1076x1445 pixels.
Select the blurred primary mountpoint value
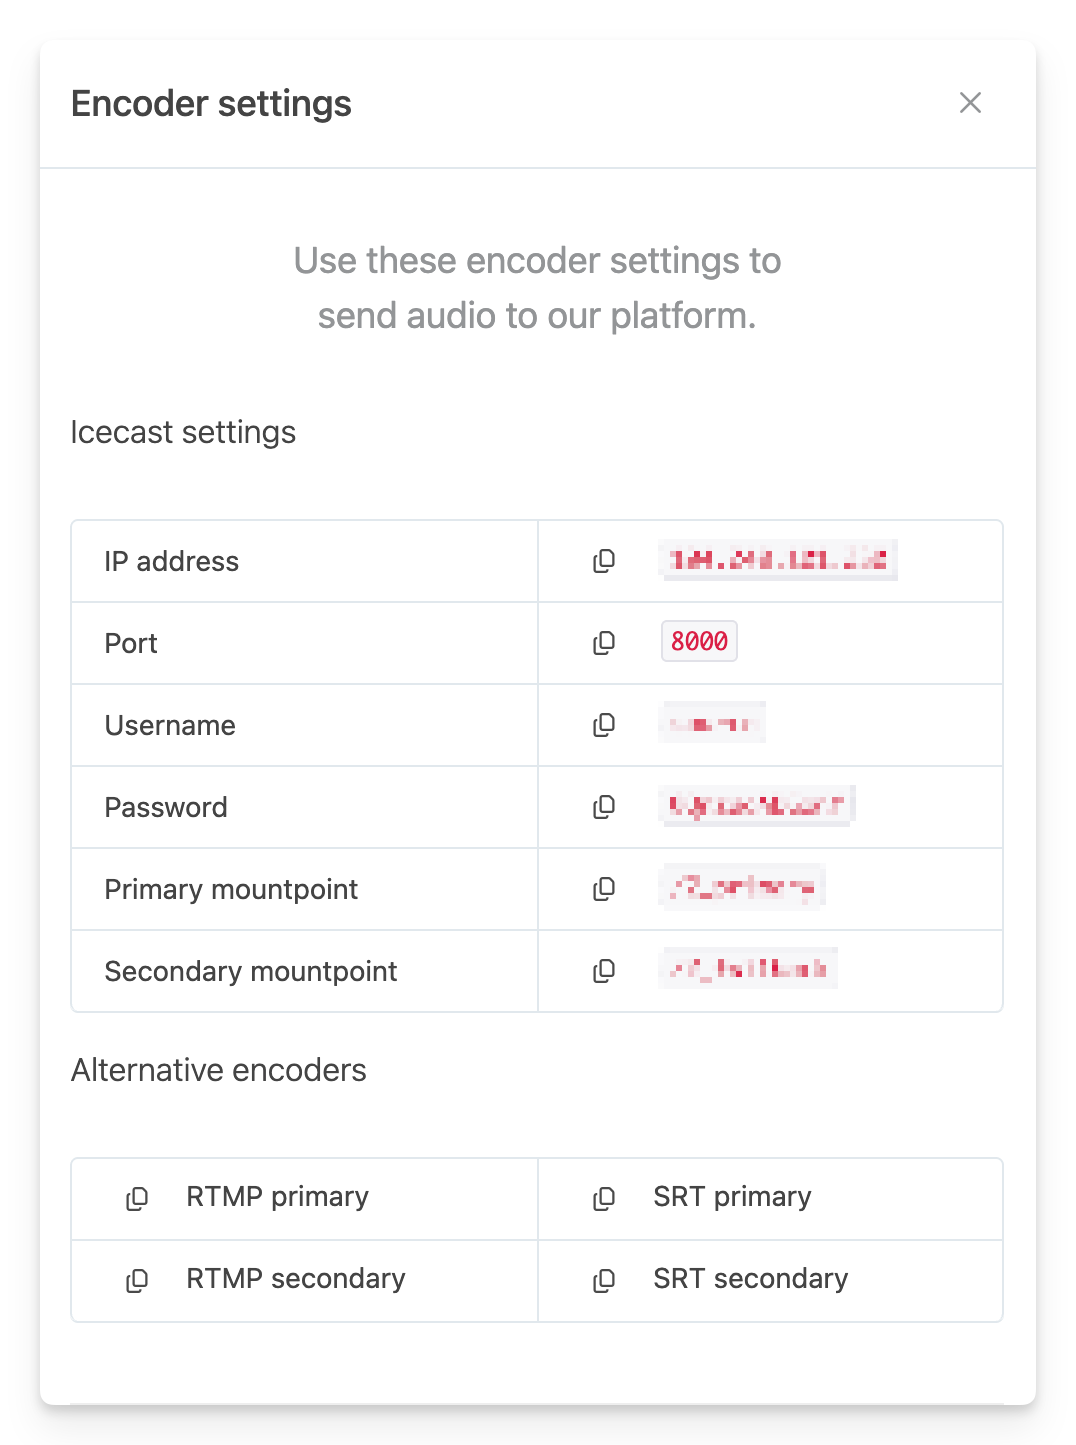742,887
